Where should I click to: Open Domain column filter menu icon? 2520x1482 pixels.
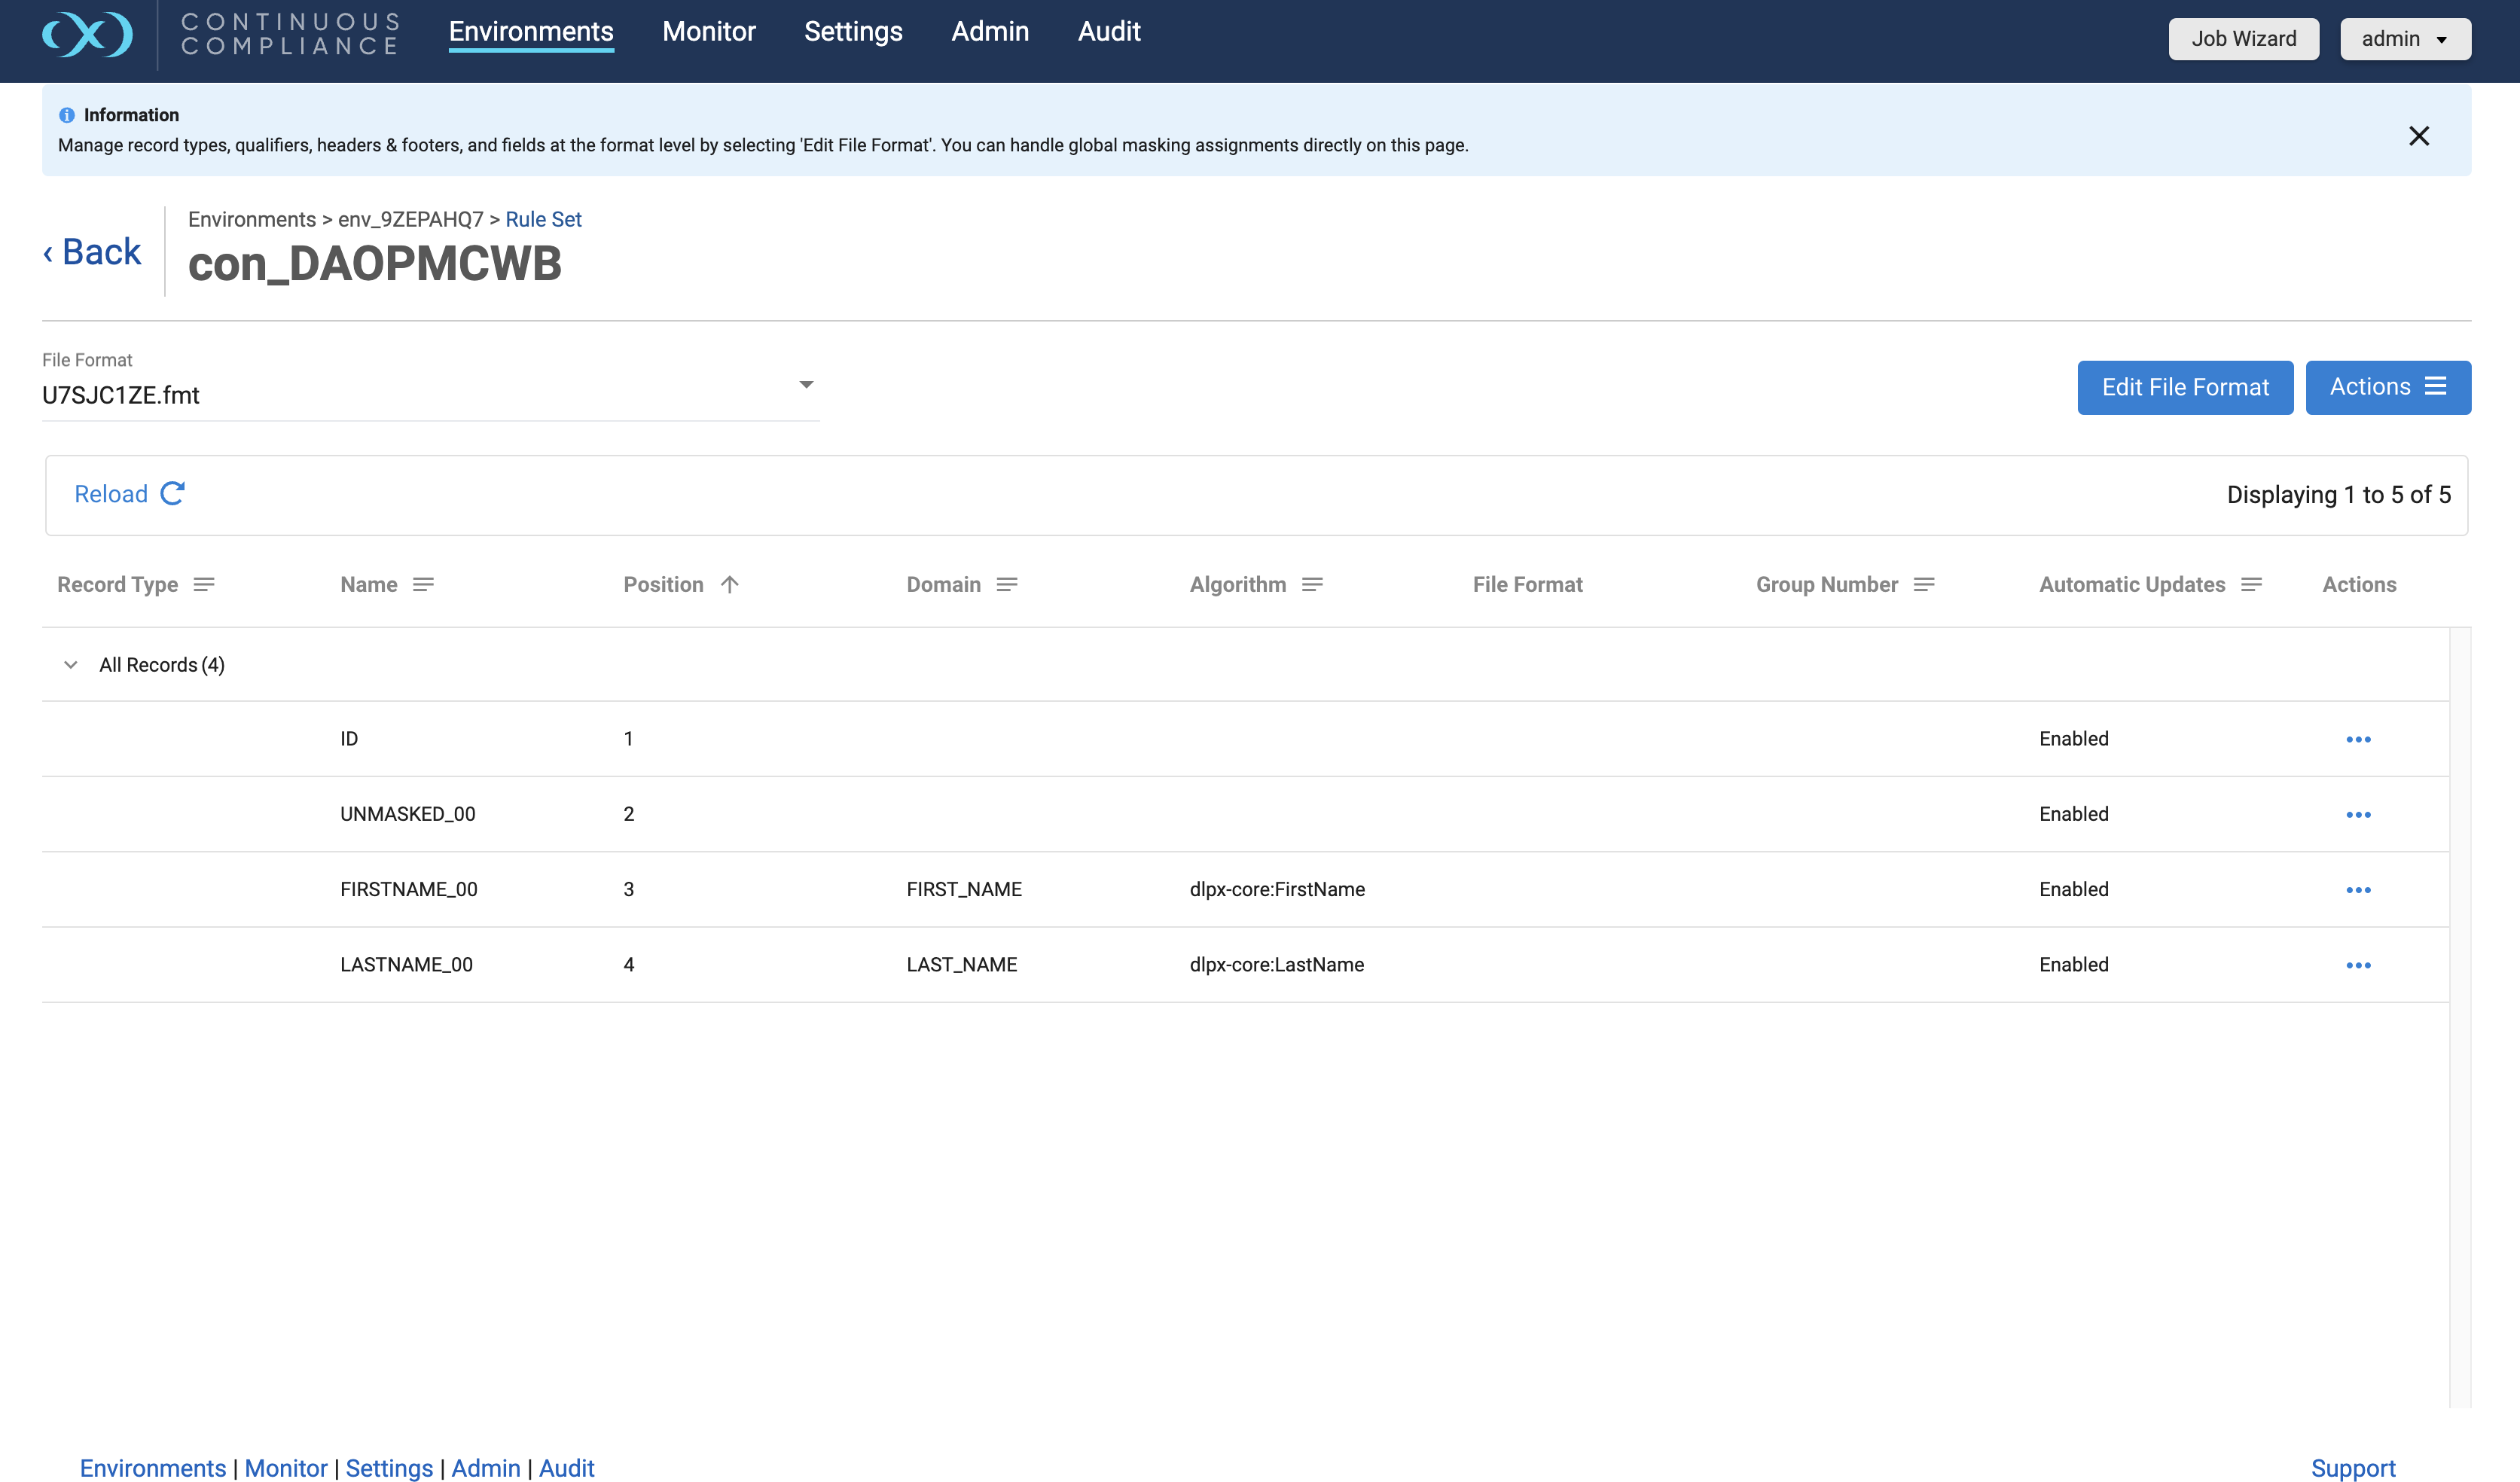tap(1007, 585)
